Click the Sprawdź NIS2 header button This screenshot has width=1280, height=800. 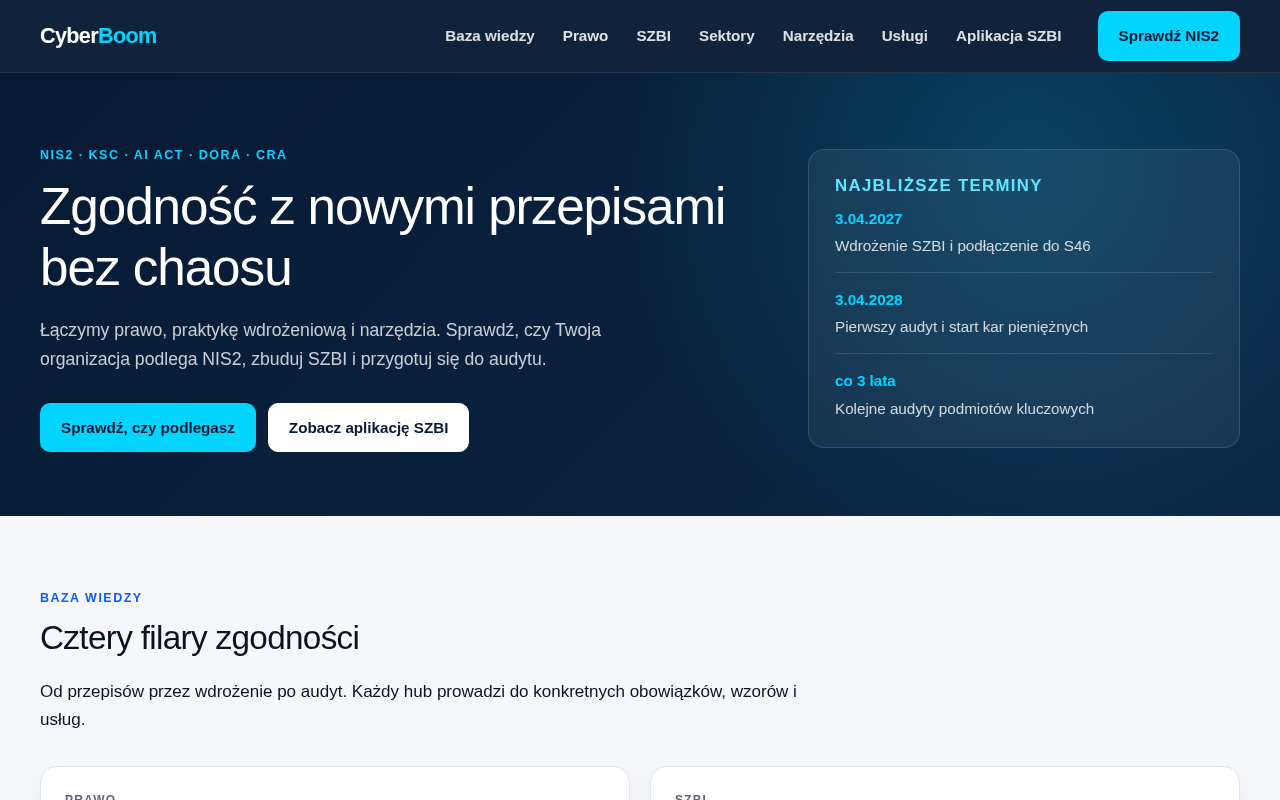click(x=1169, y=36)
